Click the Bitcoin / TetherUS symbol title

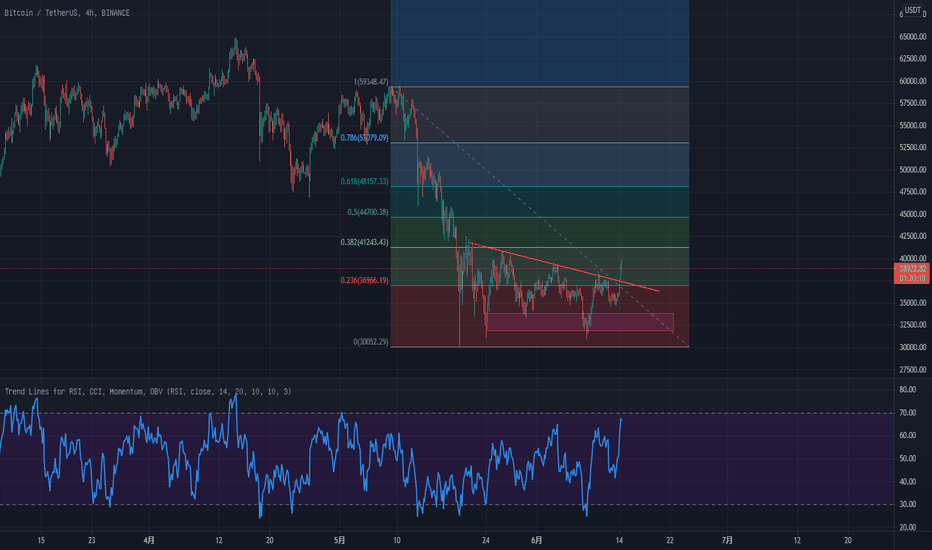tap(67, 12)
